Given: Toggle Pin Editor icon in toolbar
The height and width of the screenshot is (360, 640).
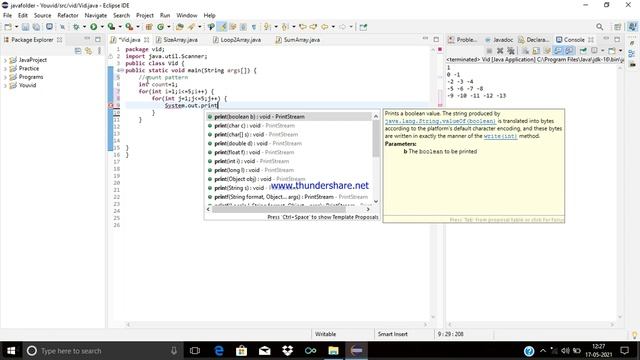Looking at the screenshot, I should (363, 27).
